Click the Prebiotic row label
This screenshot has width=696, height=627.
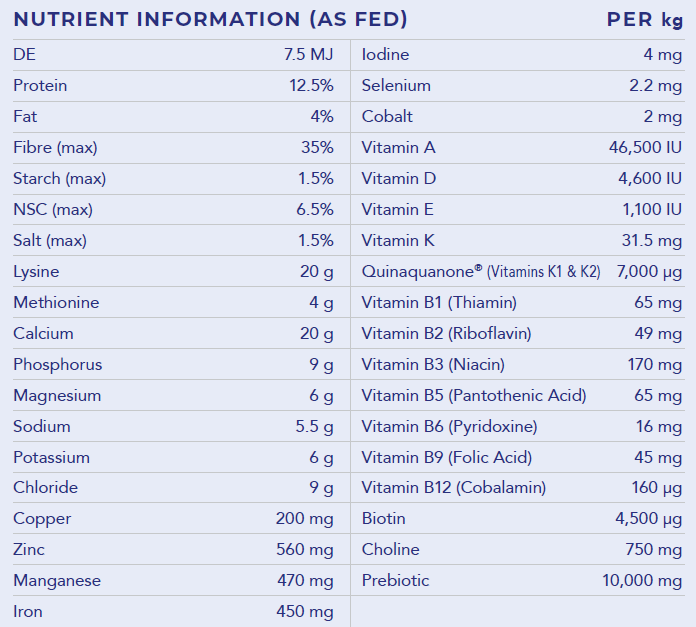pyautogui.click(x=395, y=581)
